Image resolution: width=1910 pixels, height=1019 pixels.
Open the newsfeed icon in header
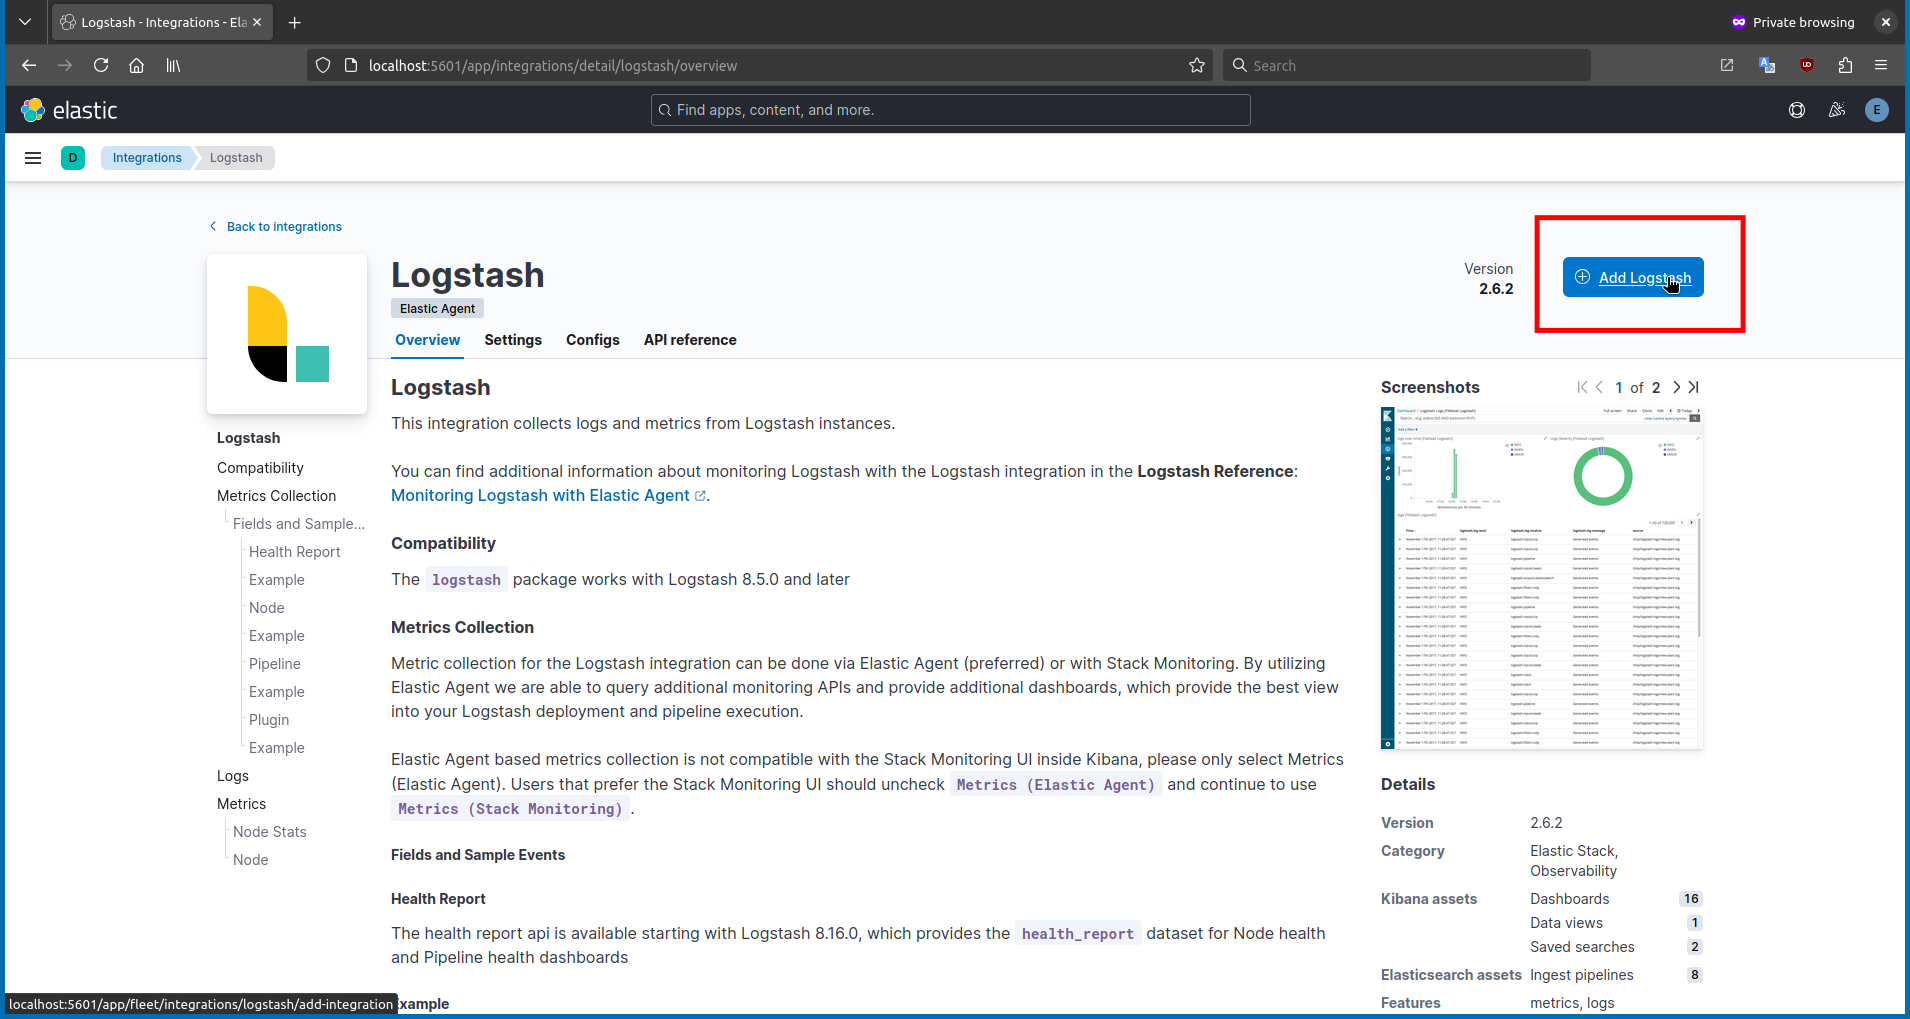tap(1837, 110)
